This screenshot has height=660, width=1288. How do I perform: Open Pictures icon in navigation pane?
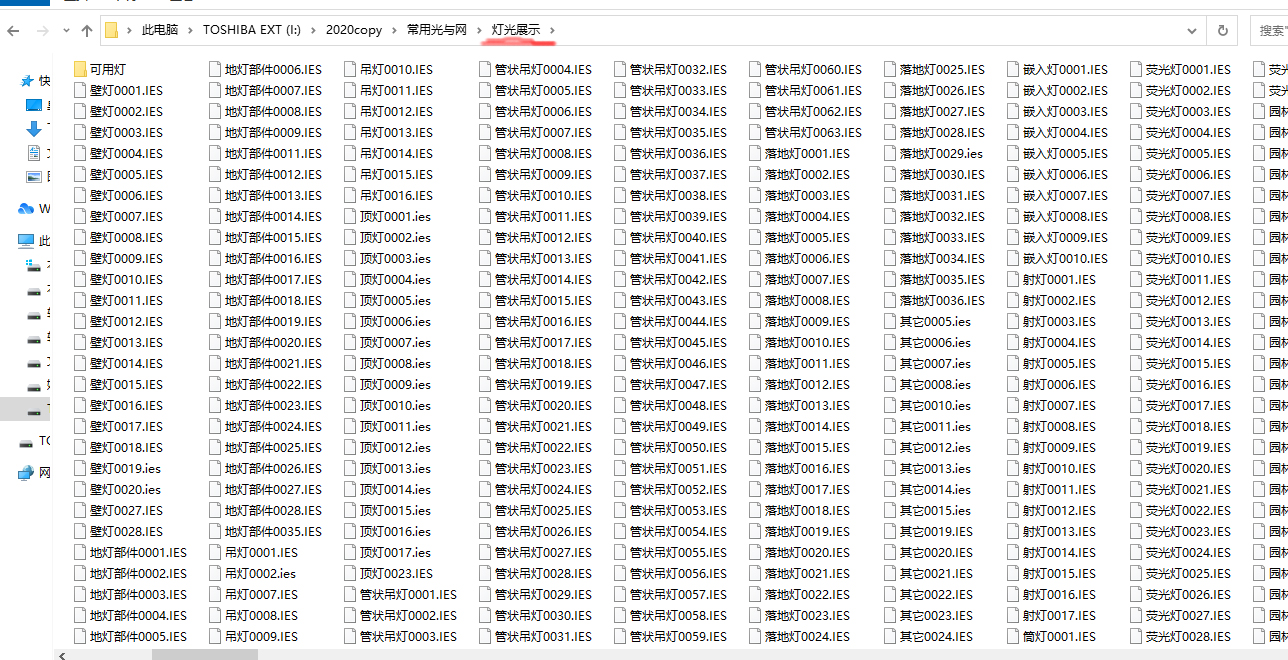click(x=34, y=177)
